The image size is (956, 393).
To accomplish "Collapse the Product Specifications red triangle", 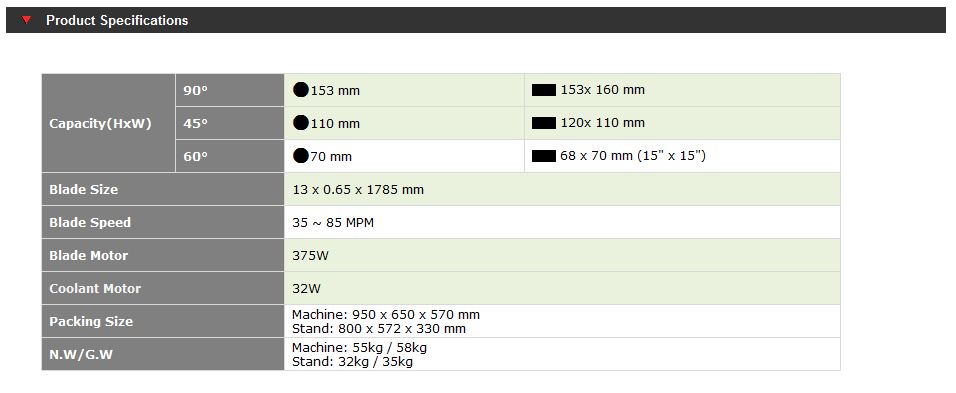I will tap(26, 20).
